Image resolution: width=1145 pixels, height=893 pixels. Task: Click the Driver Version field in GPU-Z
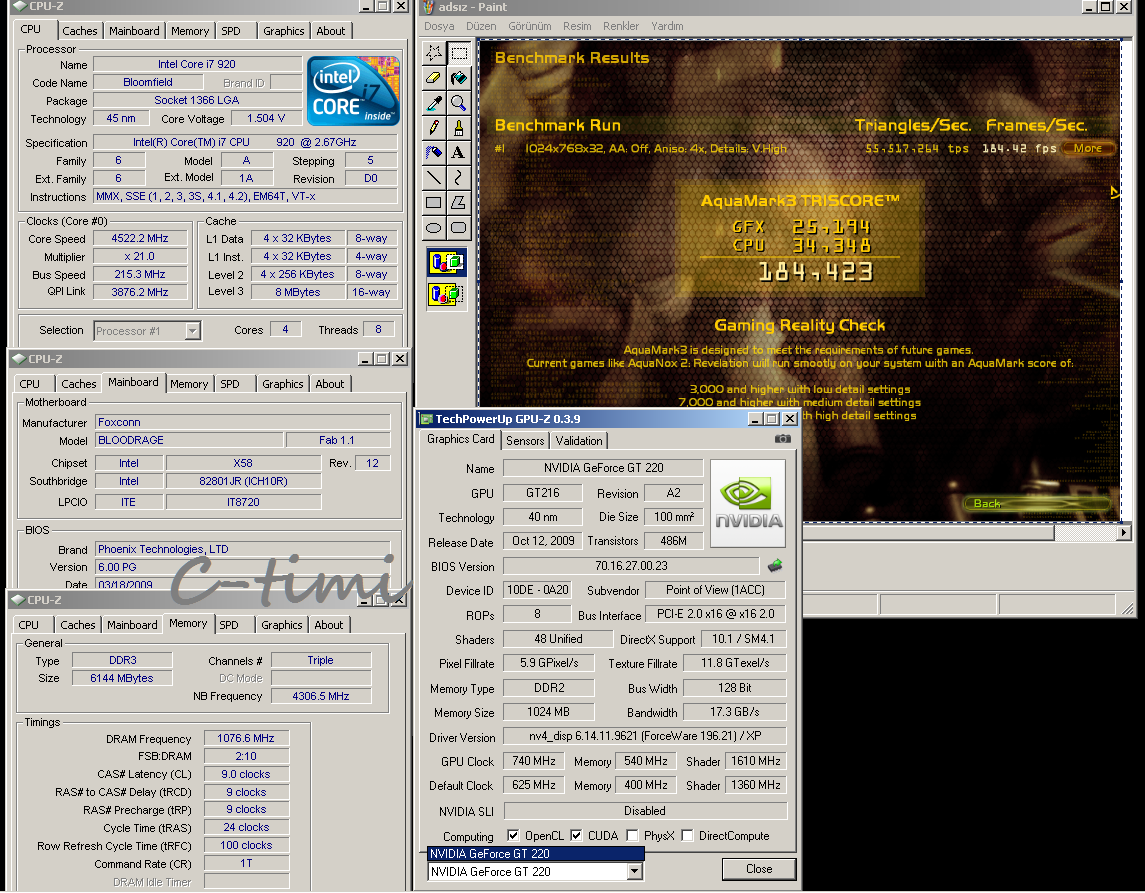(645, 735)
